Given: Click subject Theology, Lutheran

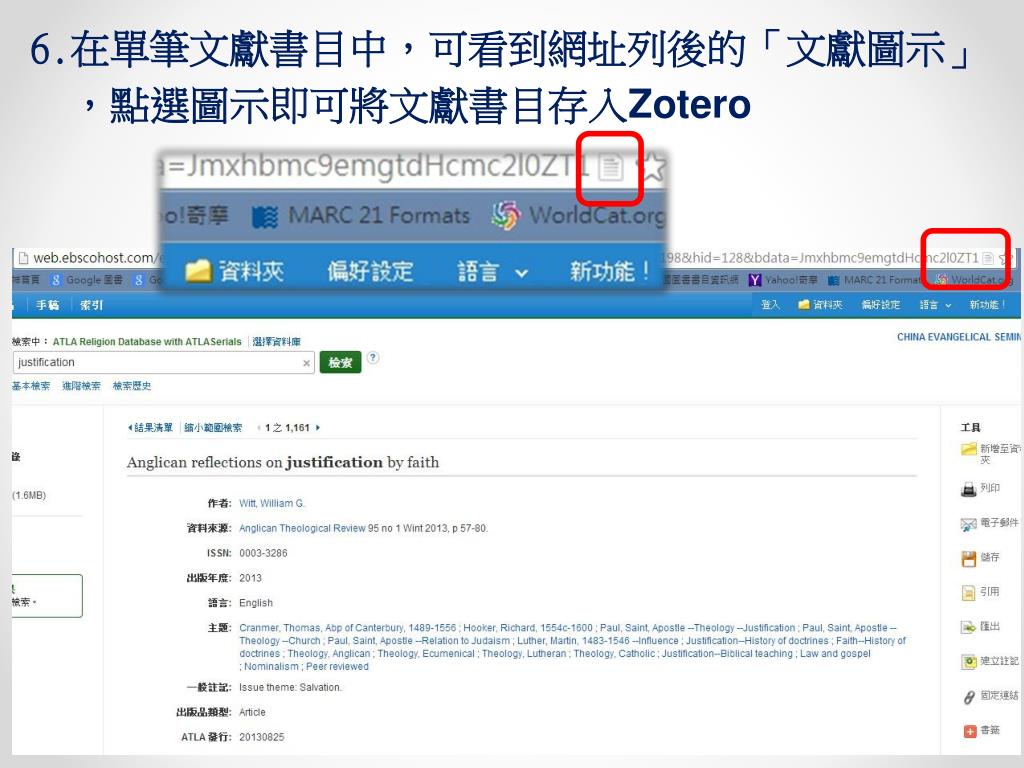Looking at the screenshot, I should click(524, 654).
